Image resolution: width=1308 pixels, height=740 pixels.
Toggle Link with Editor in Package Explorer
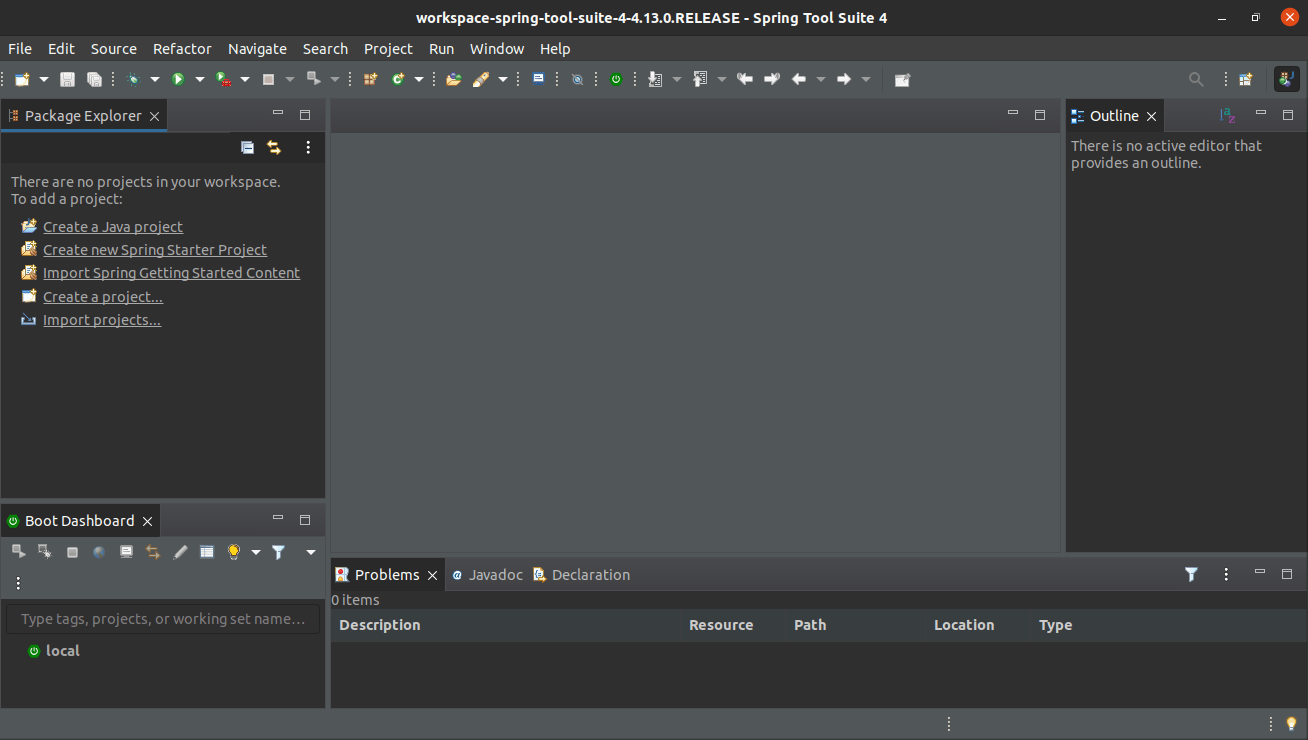pyautogui.click(x=274, y=148)
